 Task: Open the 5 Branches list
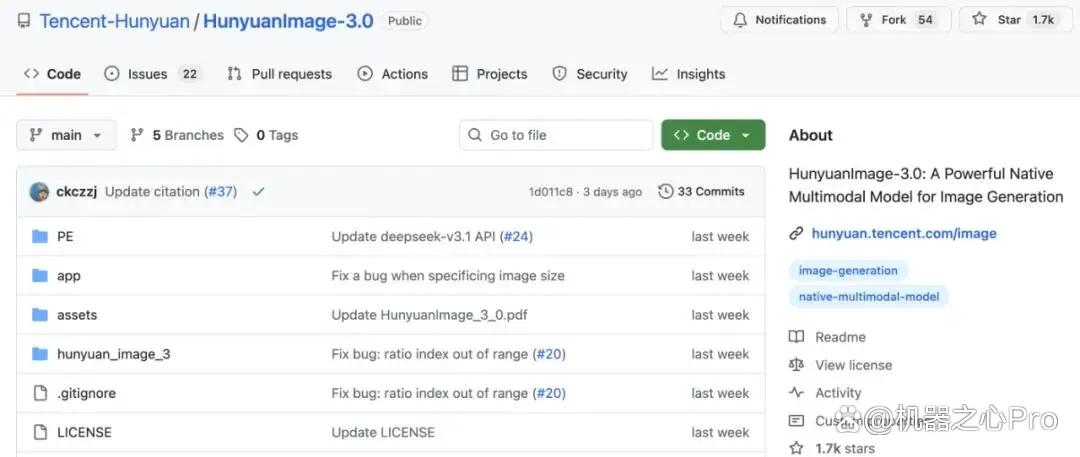click(177, 135)
